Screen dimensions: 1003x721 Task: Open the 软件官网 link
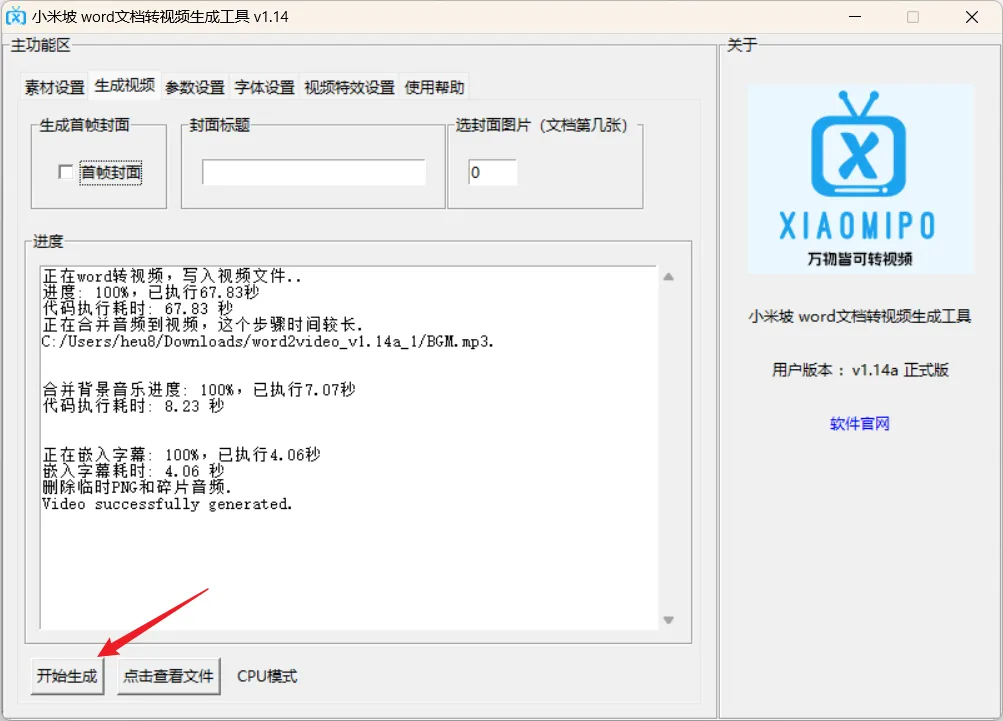(x=859, y=424)
